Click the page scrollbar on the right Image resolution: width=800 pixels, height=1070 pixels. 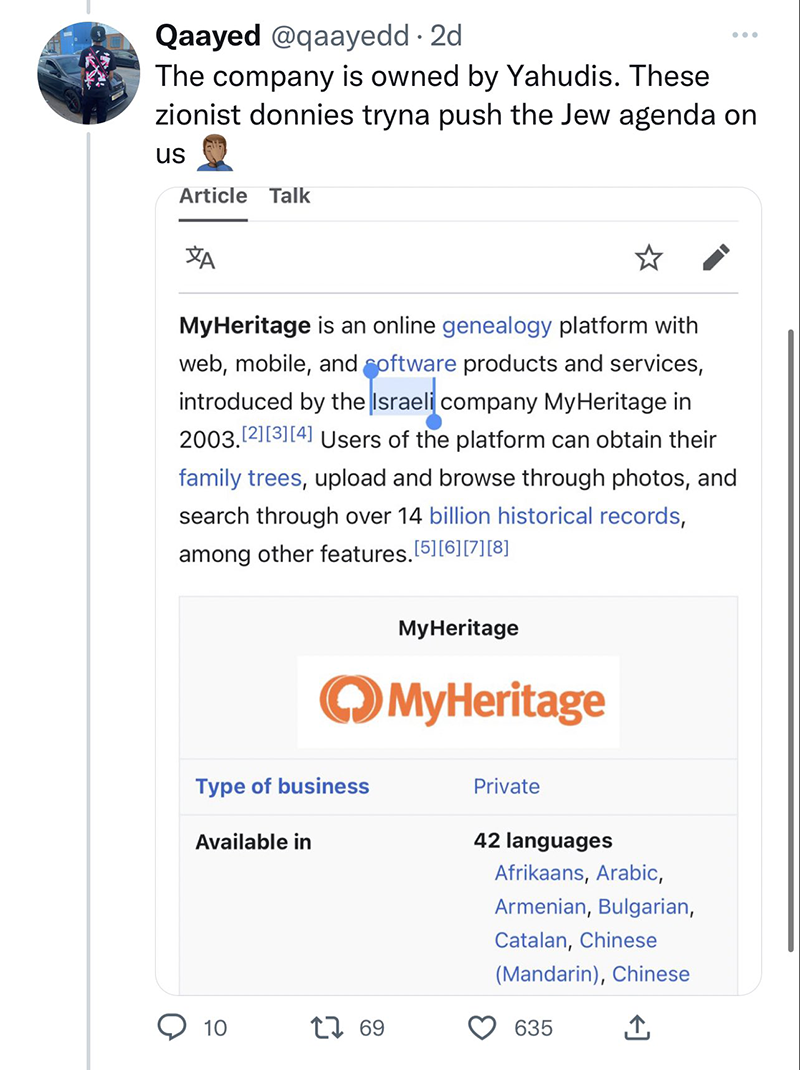tap(790, 640)
